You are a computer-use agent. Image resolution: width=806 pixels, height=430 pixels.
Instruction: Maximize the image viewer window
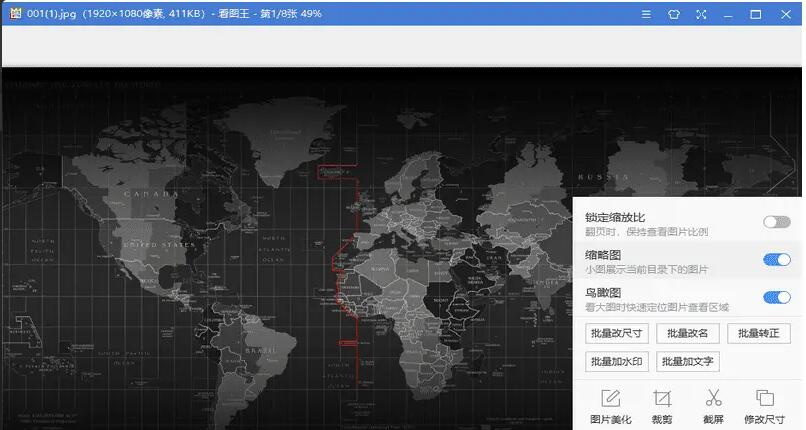point(756,15)
